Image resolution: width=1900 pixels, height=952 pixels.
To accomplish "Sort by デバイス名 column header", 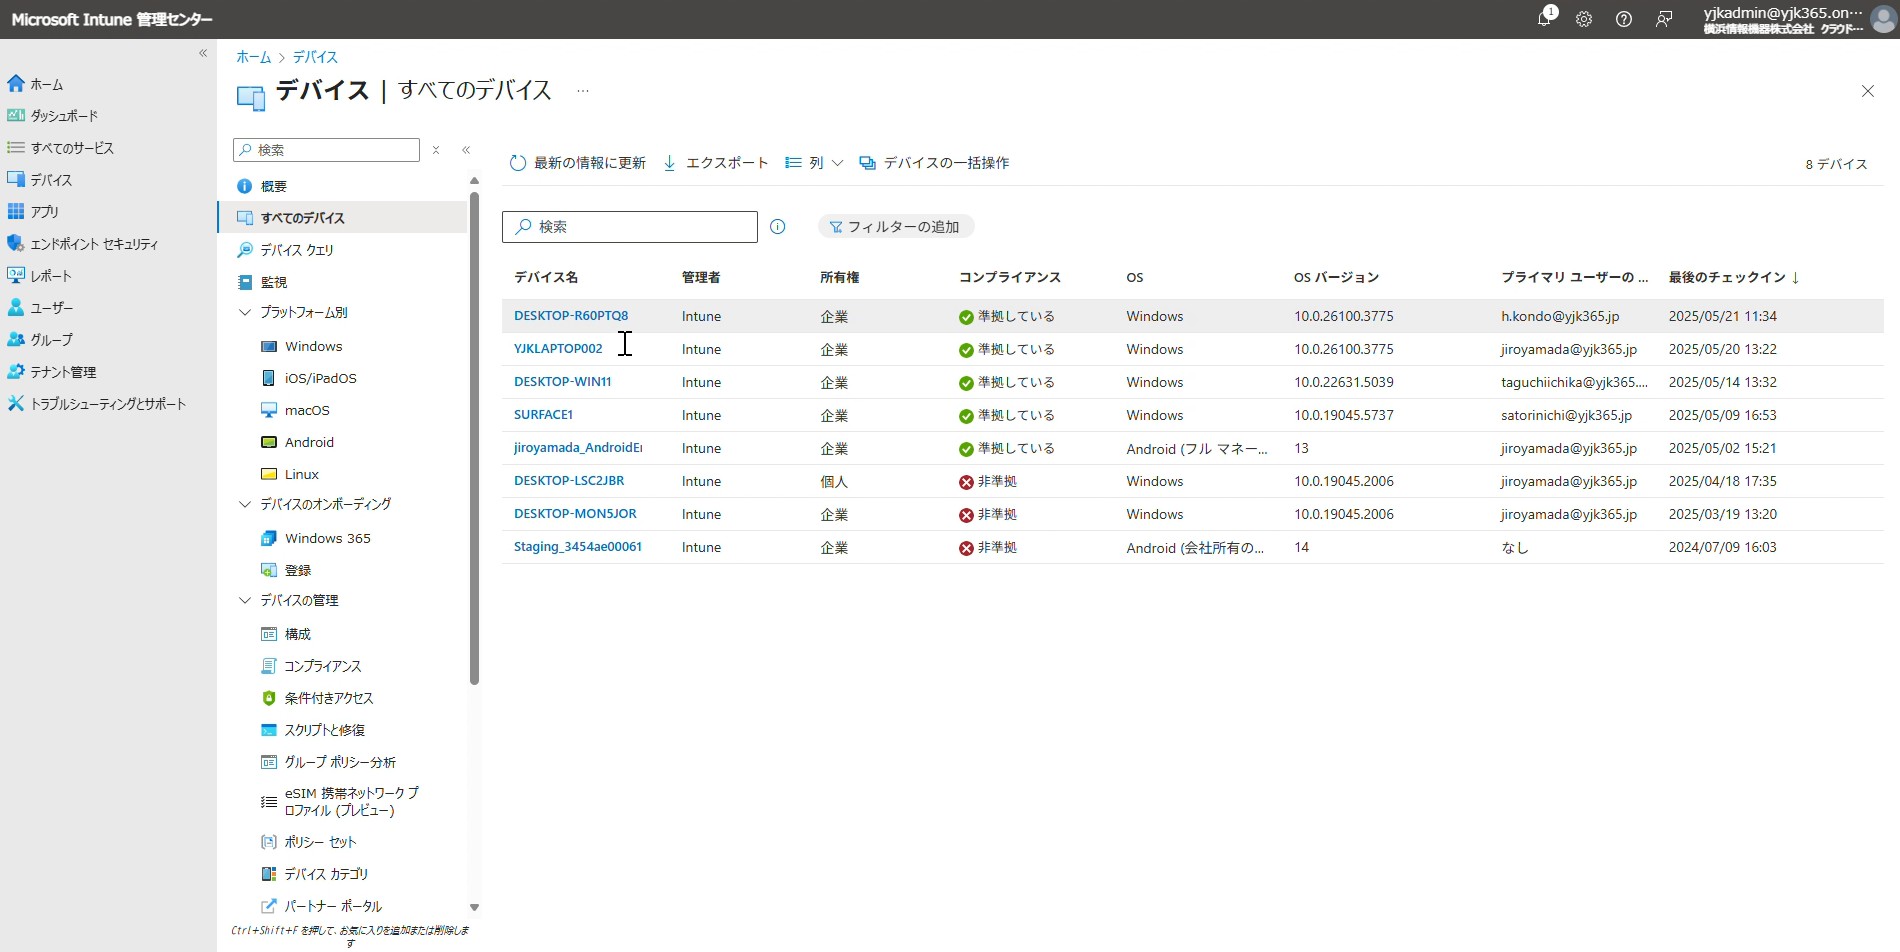I will 546,277.
